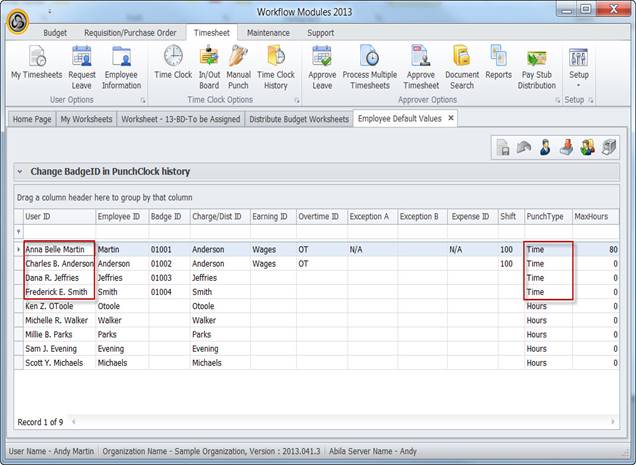Open the In/Out Board
The width and height of the screenshot is (636, 465).
point(209,65)
